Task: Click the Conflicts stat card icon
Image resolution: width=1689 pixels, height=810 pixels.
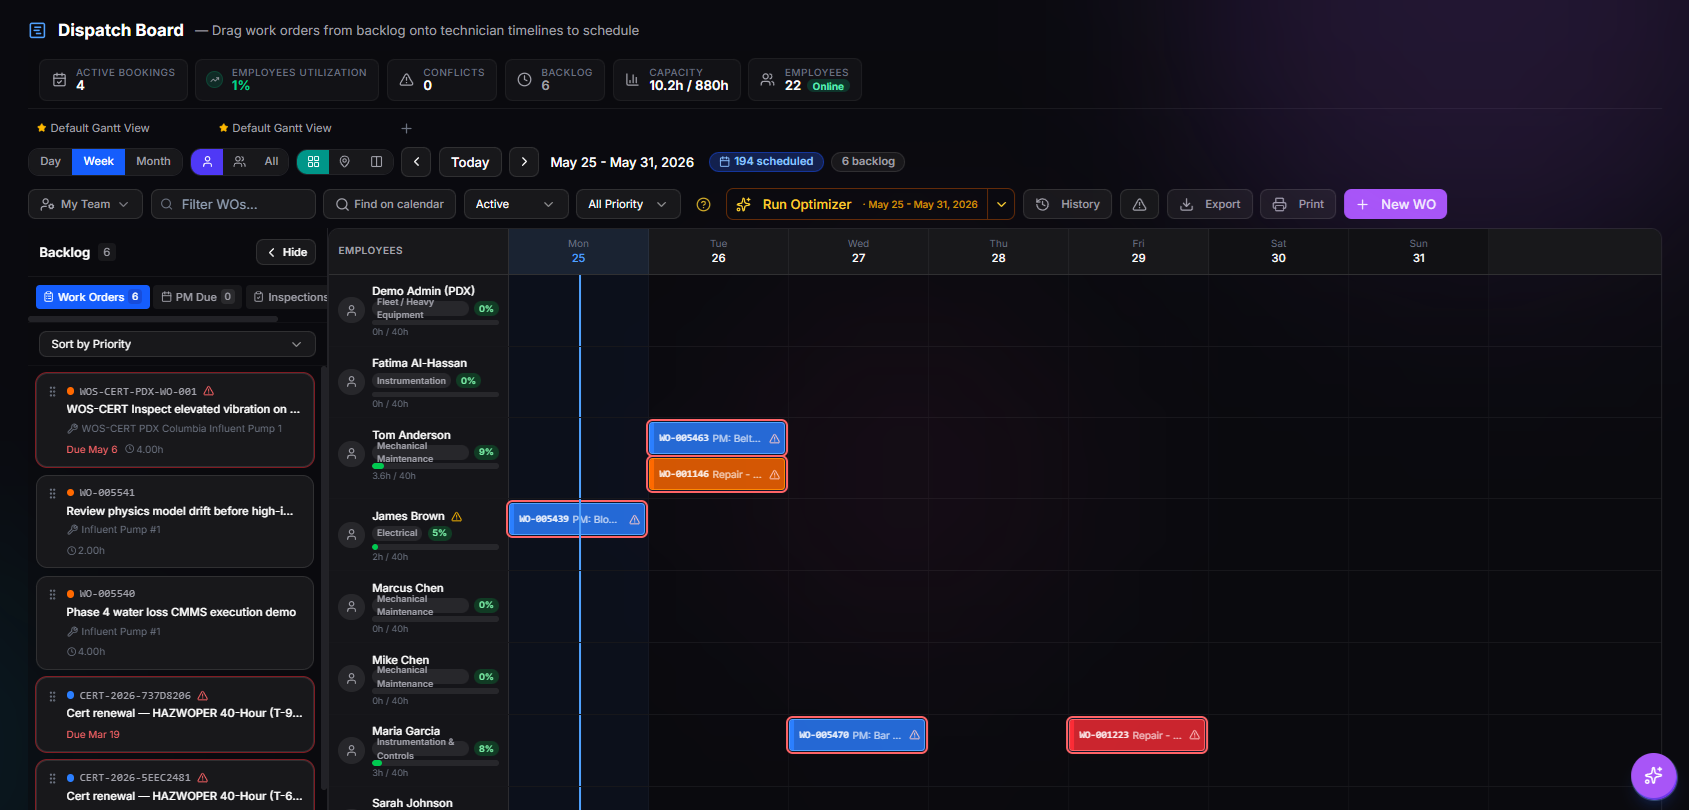Action: pos(406,80)
